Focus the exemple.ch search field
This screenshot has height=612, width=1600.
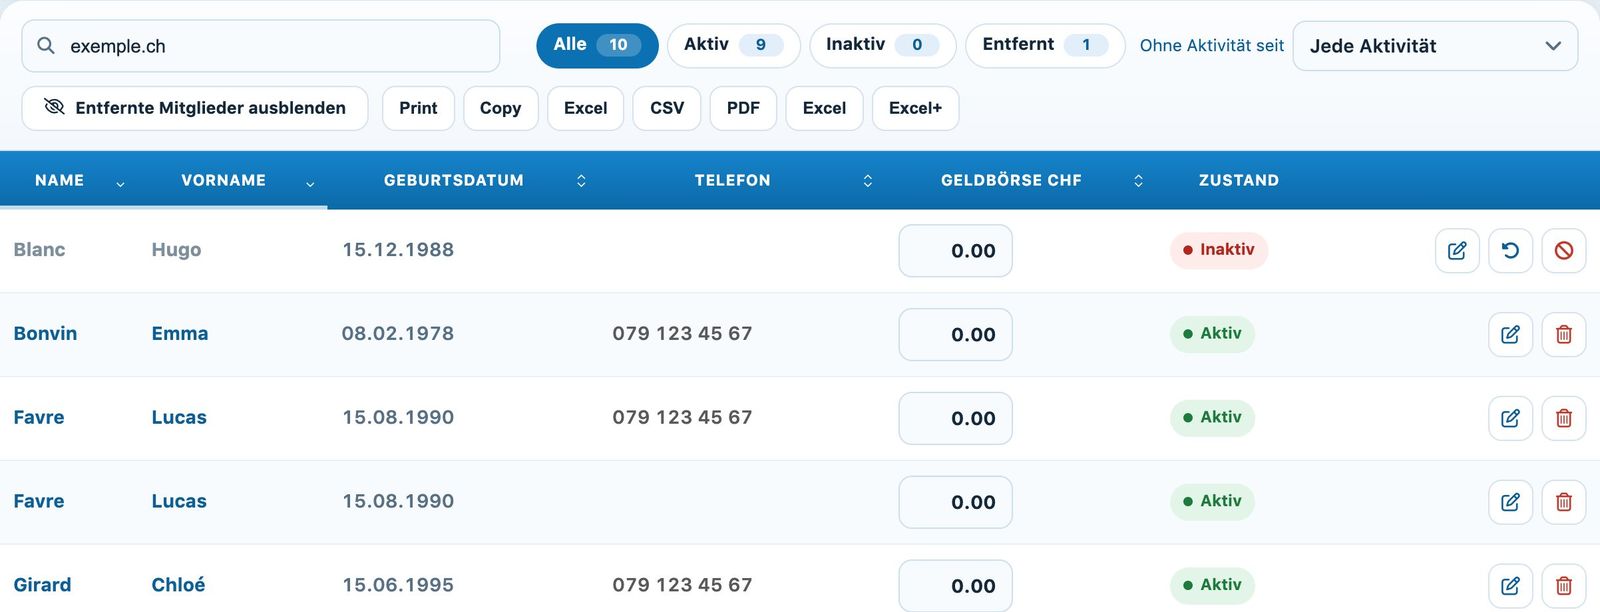(x=261, y=46)
